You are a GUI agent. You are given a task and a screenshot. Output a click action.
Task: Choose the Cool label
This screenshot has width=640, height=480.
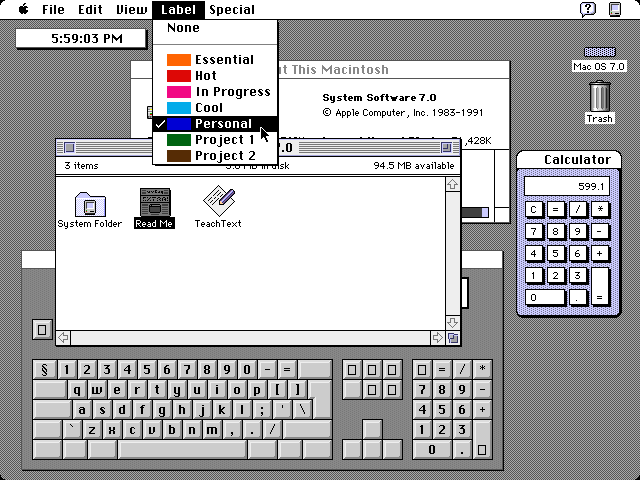tap(215, 108)
